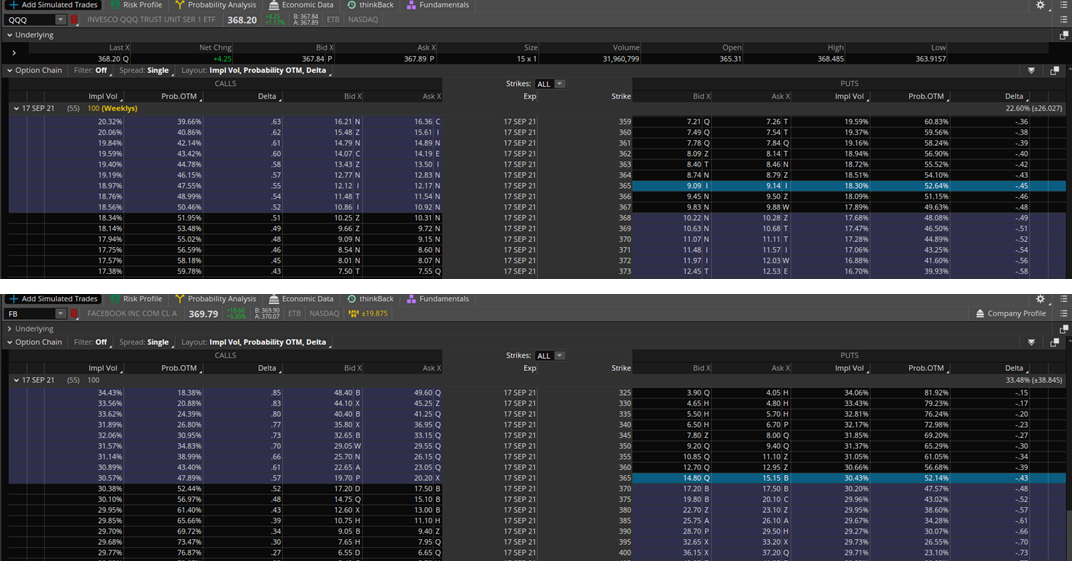Click the Economic Data icon in top panel
This screenshot has width=1072, height=561.
pos(272,5)
